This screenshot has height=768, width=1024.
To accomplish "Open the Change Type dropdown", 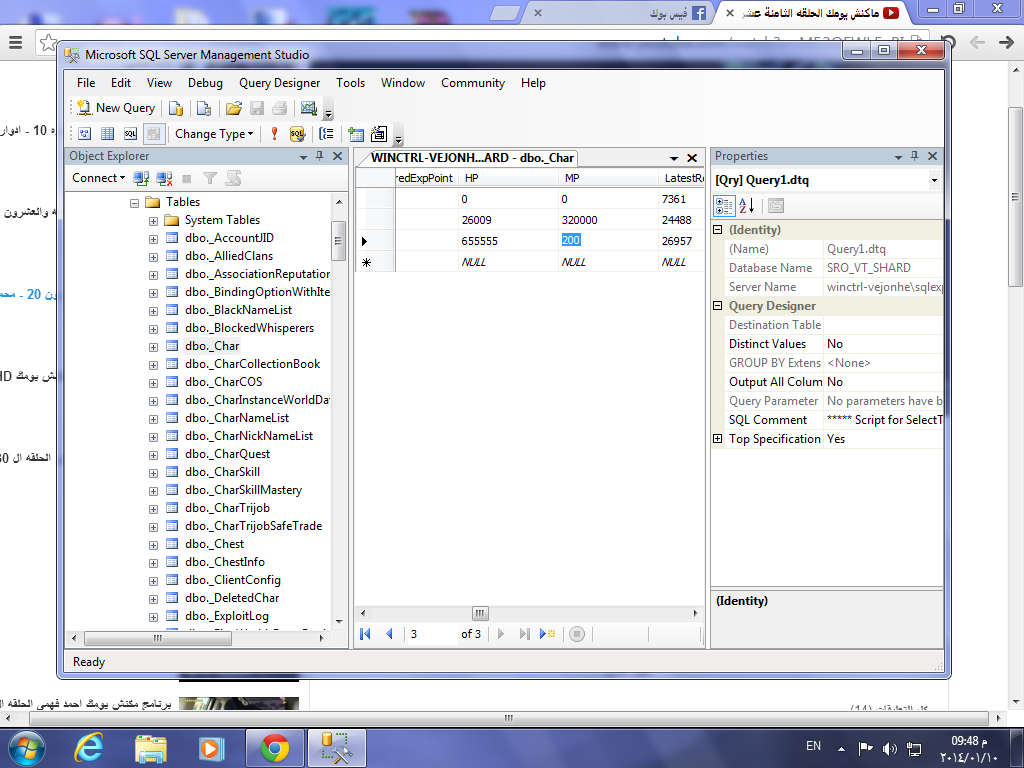I will [x=214, y=134].
